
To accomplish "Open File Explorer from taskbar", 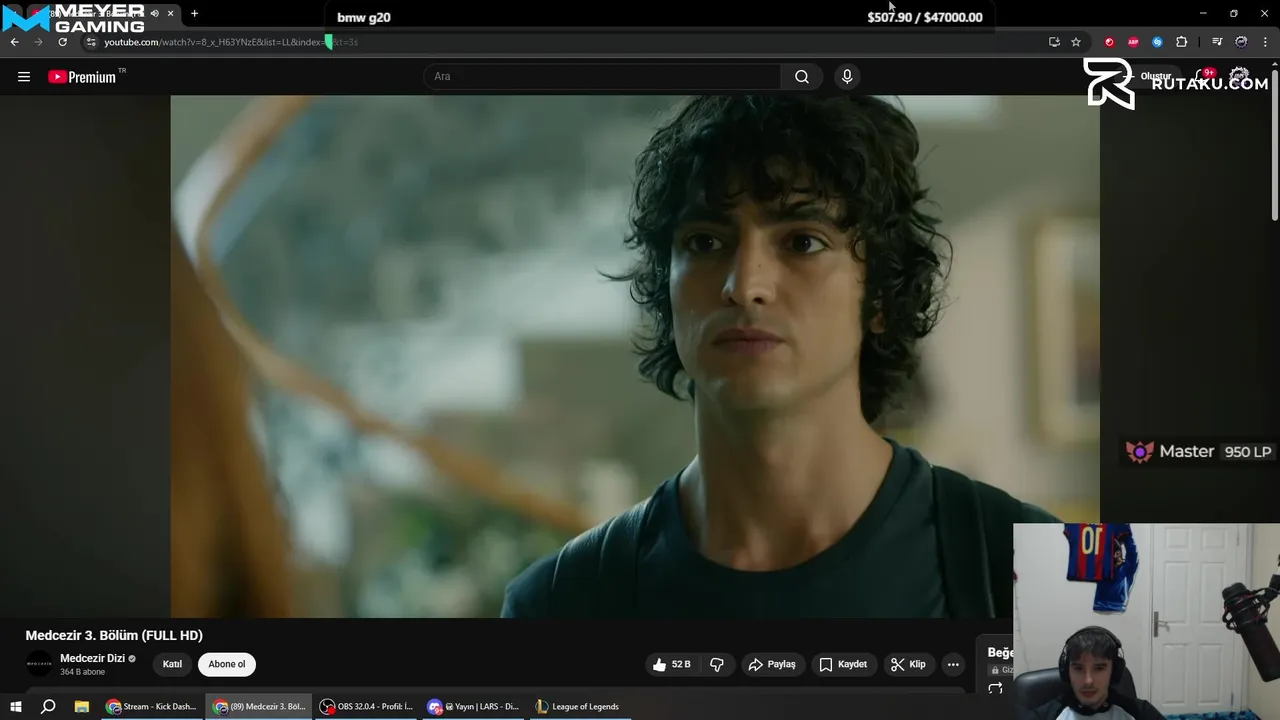I will [x=82, y=706].
